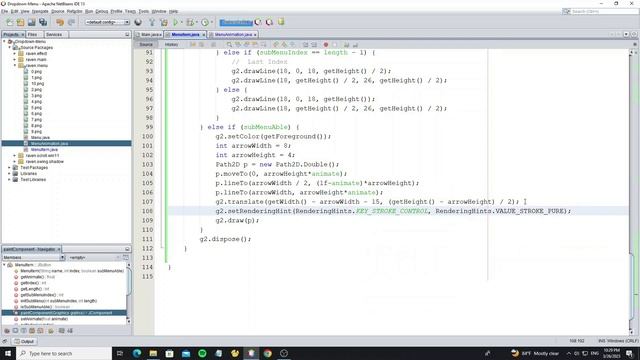The height and width of the screenshot is (360, 640).
Task: Expand the Test Libraries node
Action: coord(9,180)
